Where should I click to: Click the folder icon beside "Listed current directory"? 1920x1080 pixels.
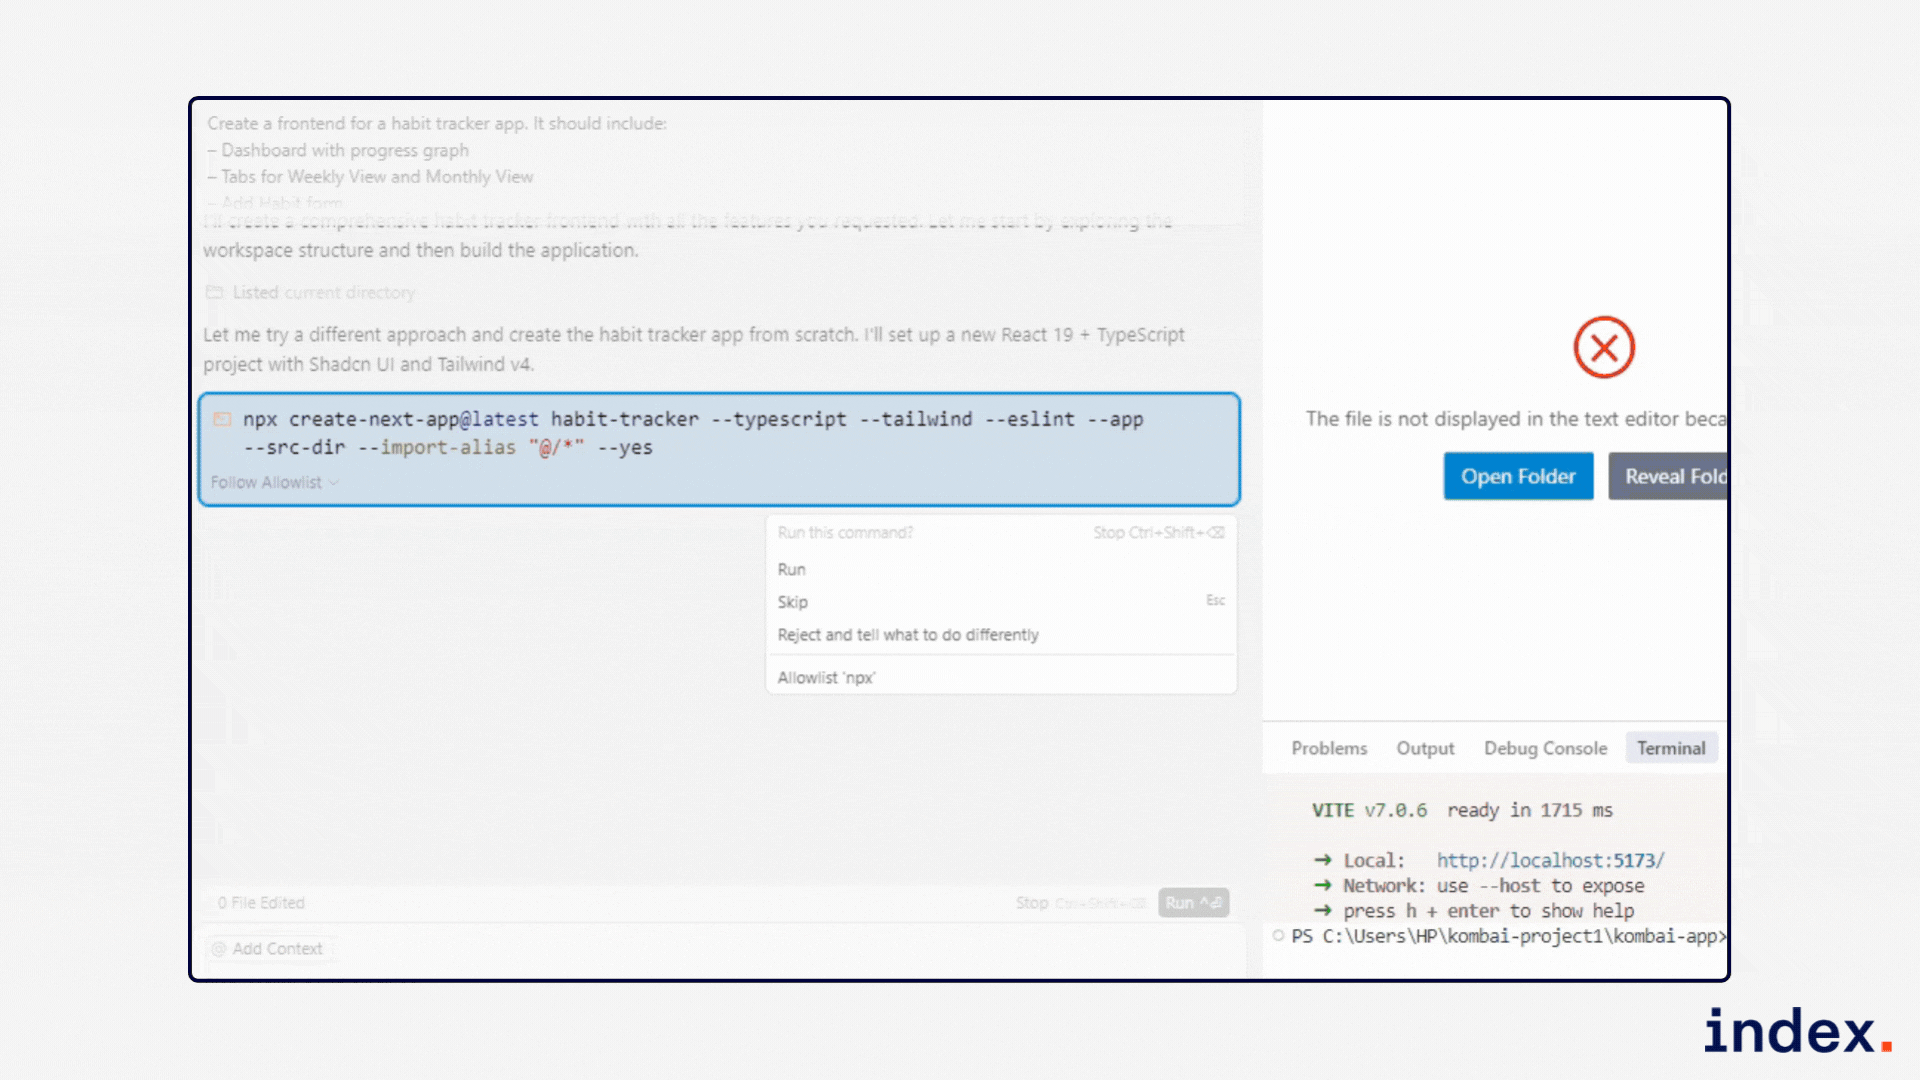(215, 291)
